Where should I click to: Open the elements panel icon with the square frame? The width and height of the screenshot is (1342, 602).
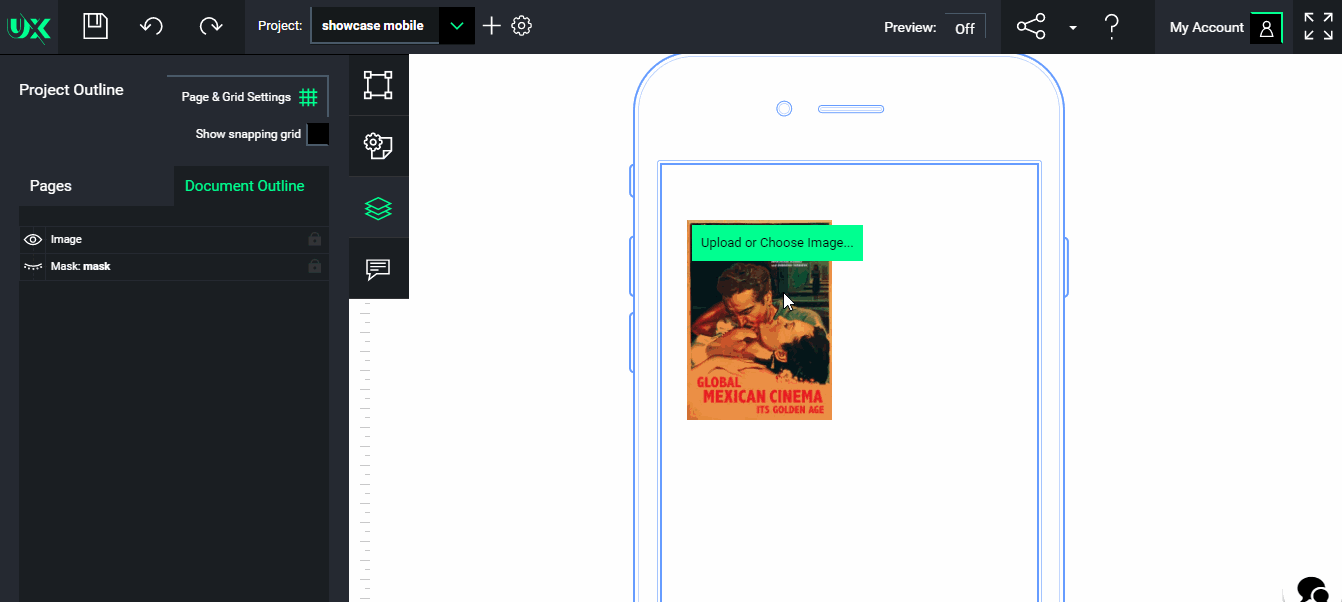tap(378, 85)
